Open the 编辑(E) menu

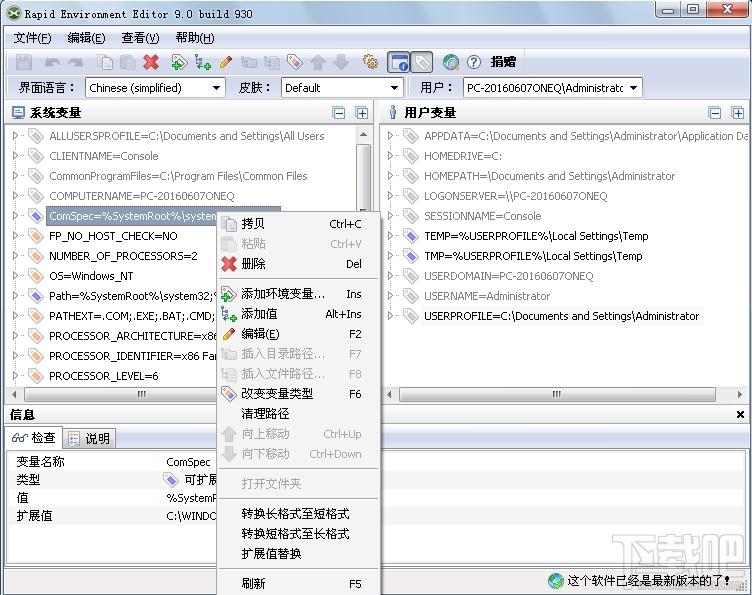[86, 37]
